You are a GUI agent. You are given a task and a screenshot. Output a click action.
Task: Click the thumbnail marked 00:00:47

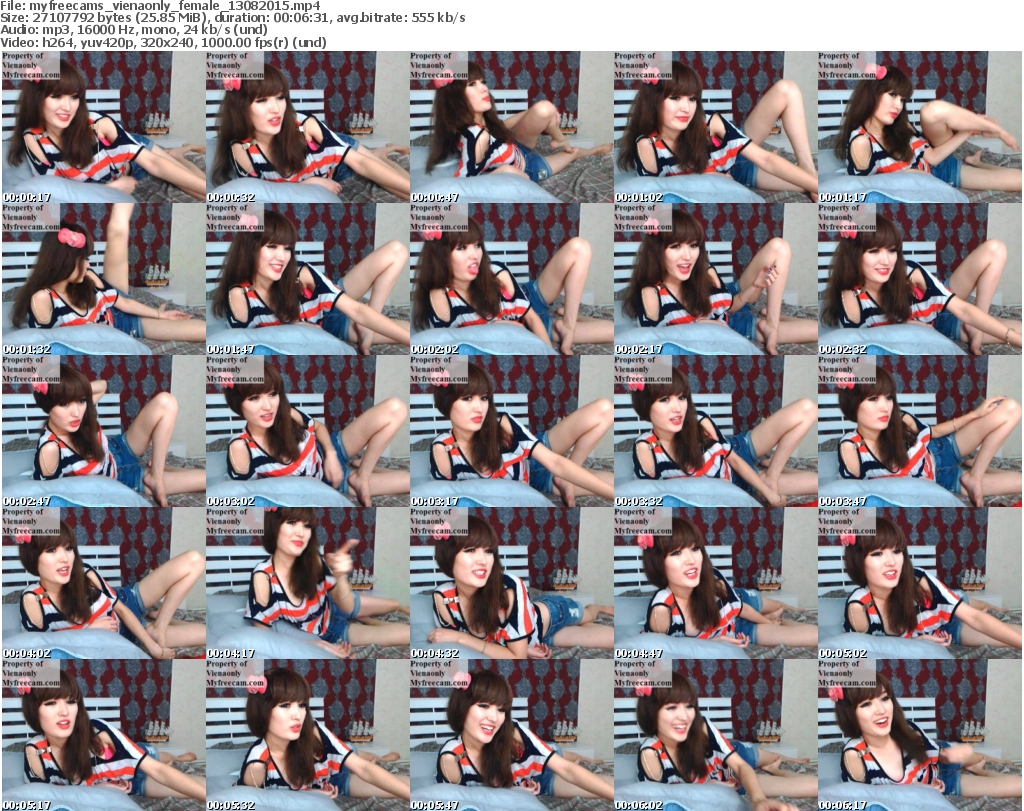tap(511, 127)
